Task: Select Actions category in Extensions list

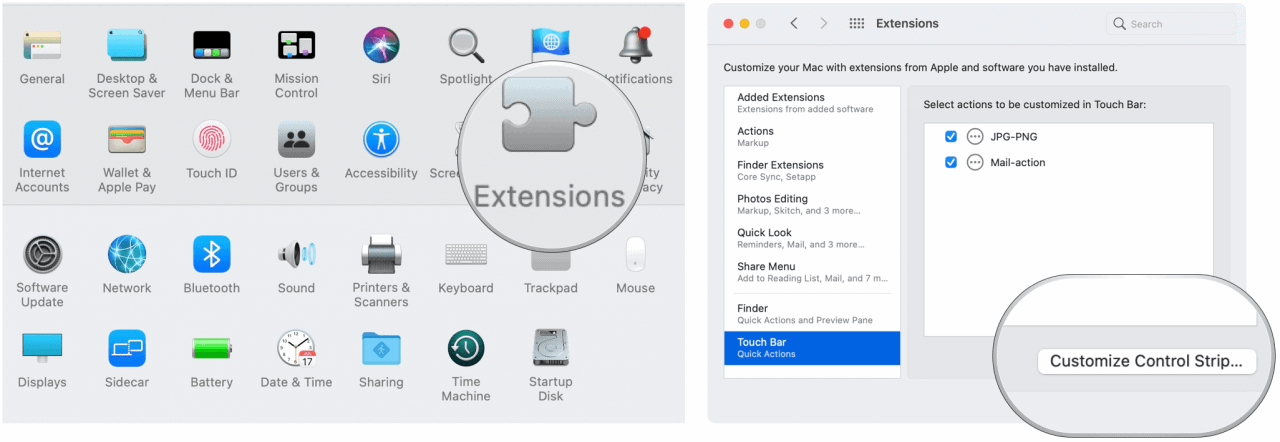Action: (x=812, y=136)
